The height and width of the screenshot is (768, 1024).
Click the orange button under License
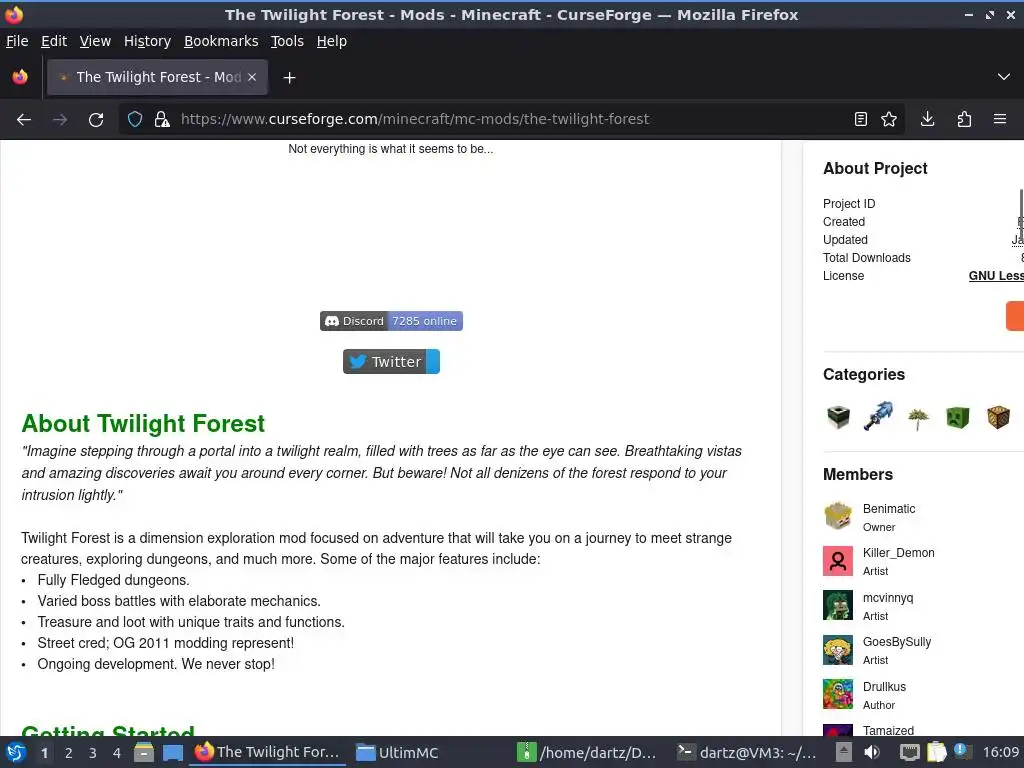point(1015,316)
